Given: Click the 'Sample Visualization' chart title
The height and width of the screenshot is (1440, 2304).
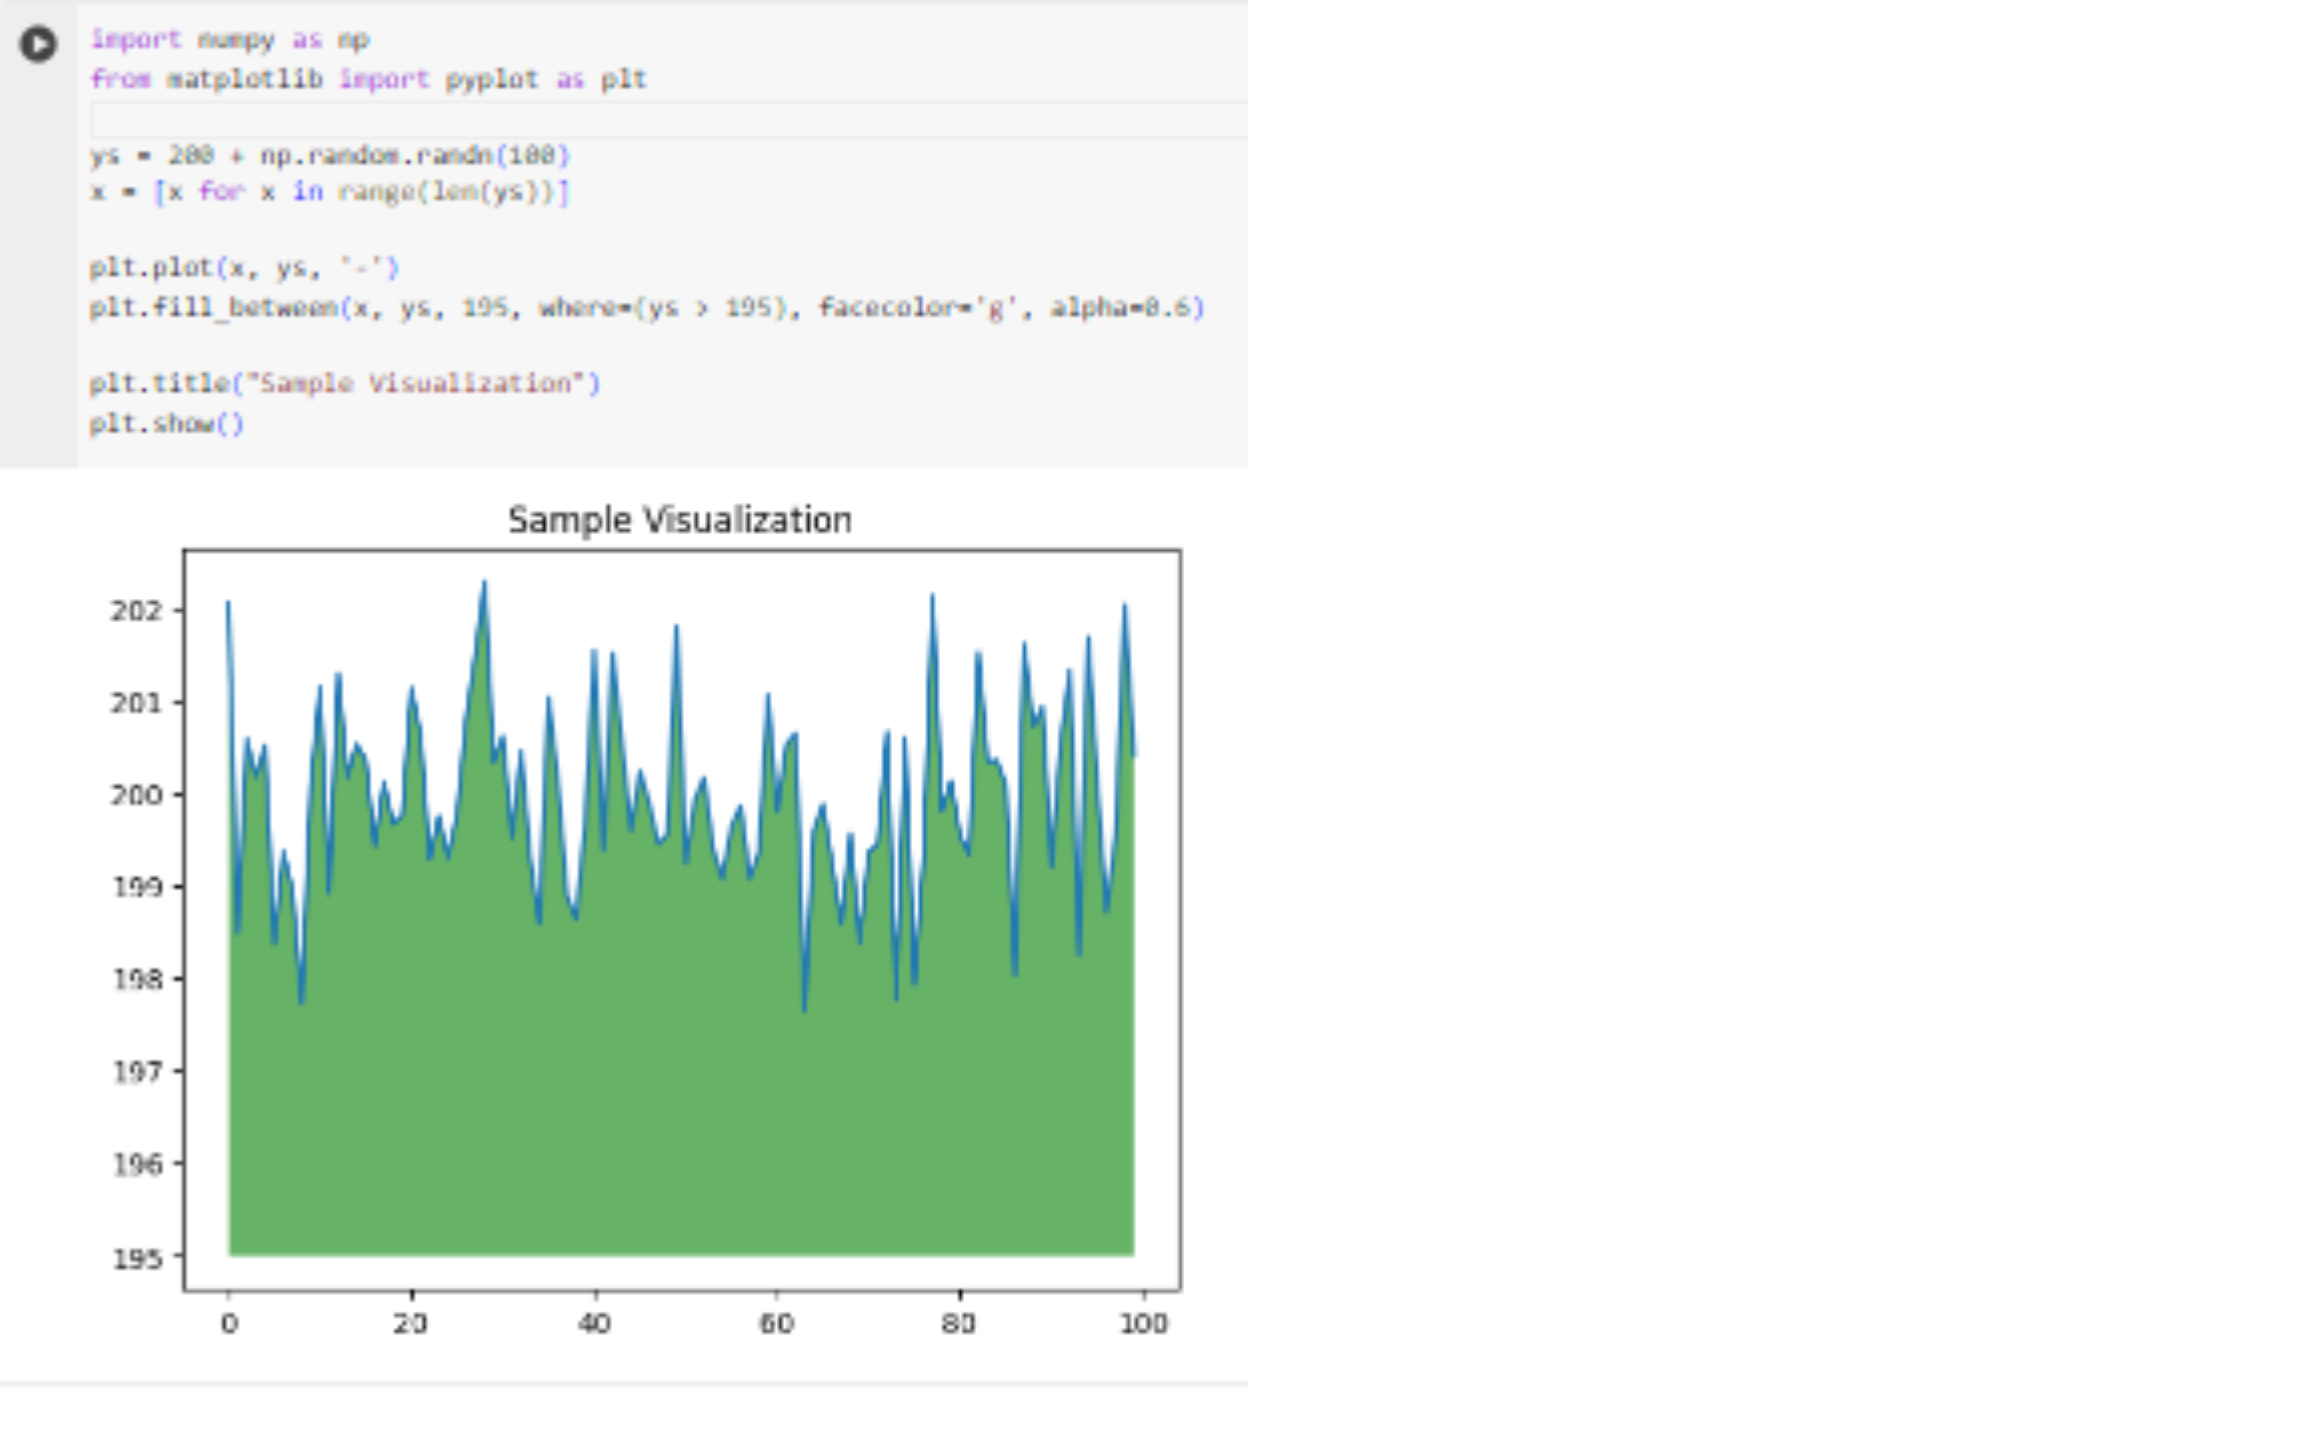Looking at the screenshot, I should (x=680, y=520).
